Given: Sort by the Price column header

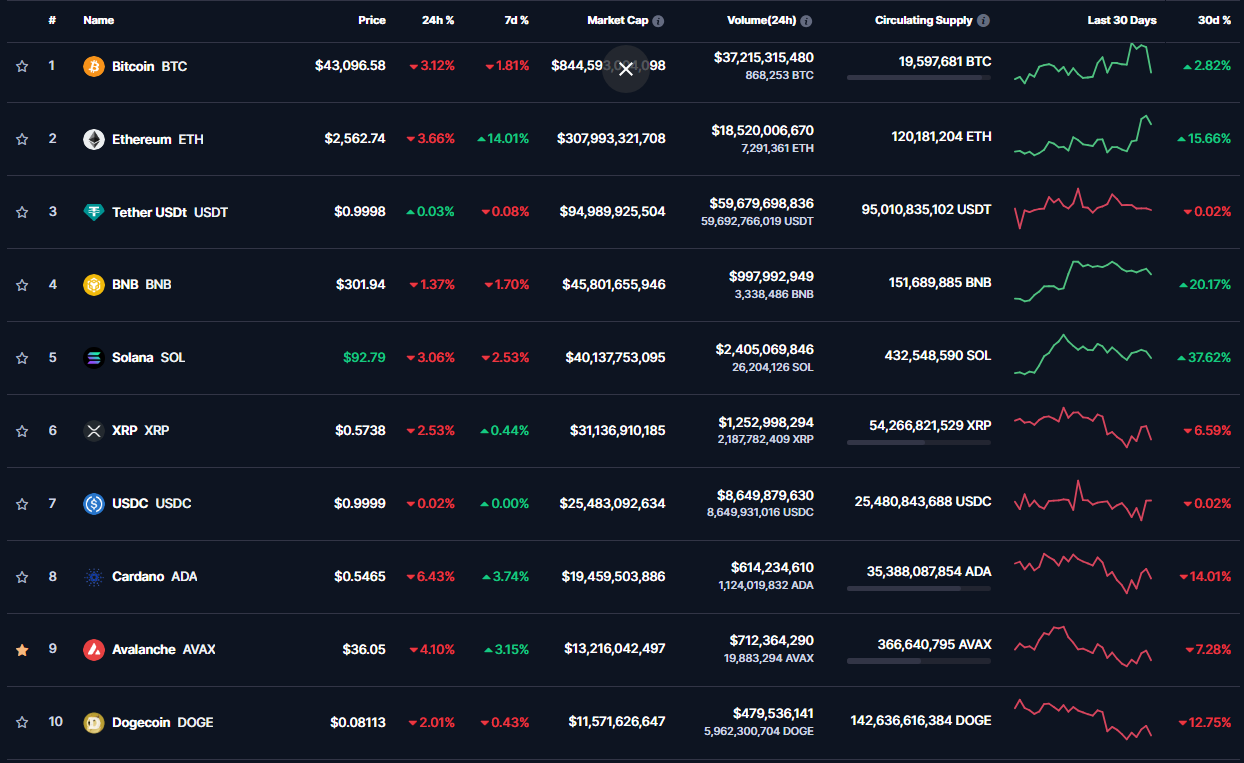Looking at the screenshot, I should coord(372,20).
